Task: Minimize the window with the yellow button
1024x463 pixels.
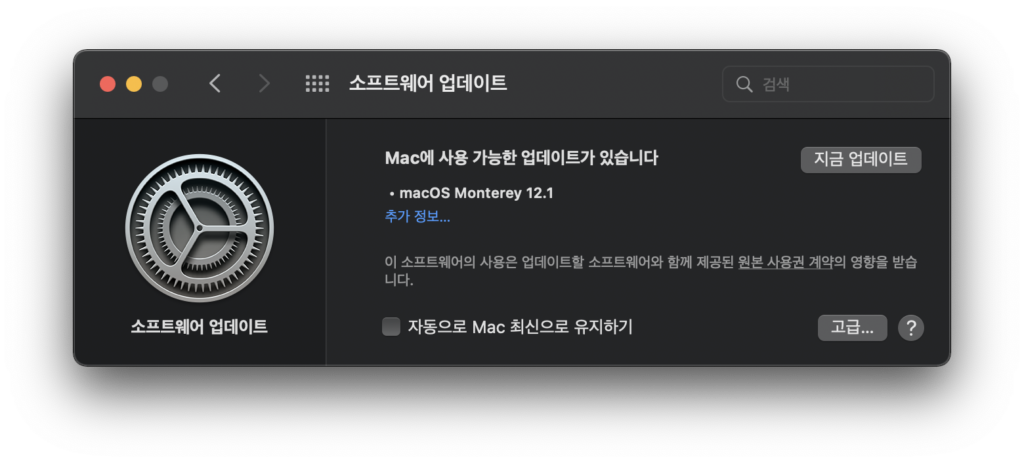Action: point(134,84)
